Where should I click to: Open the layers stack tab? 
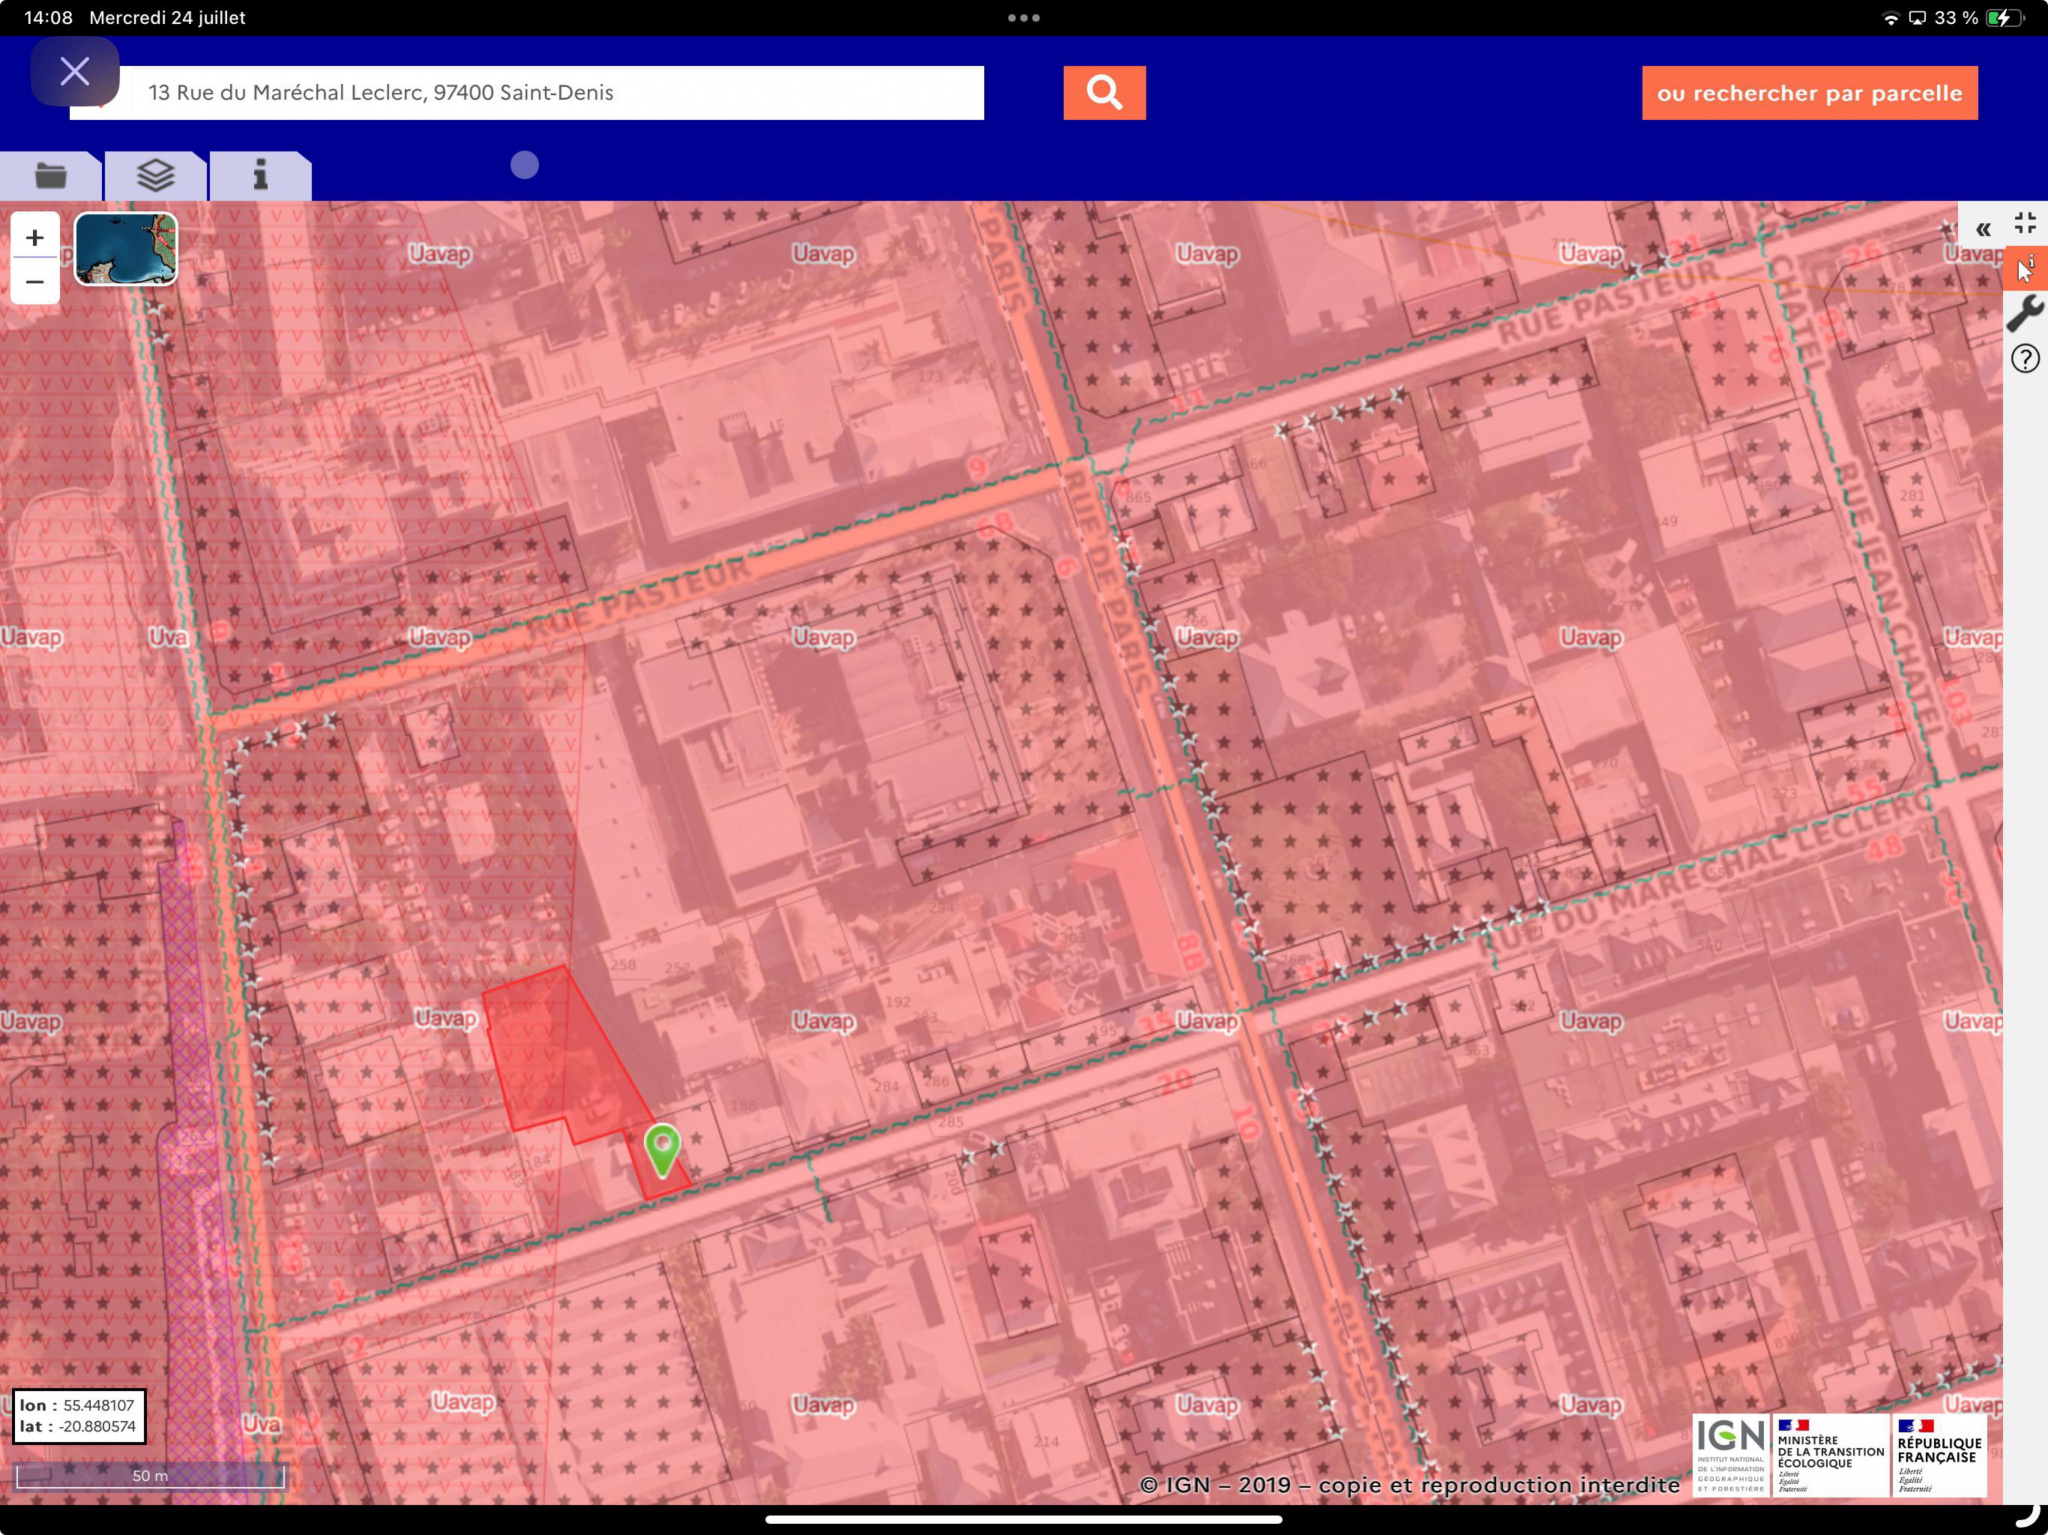(155, 176)
